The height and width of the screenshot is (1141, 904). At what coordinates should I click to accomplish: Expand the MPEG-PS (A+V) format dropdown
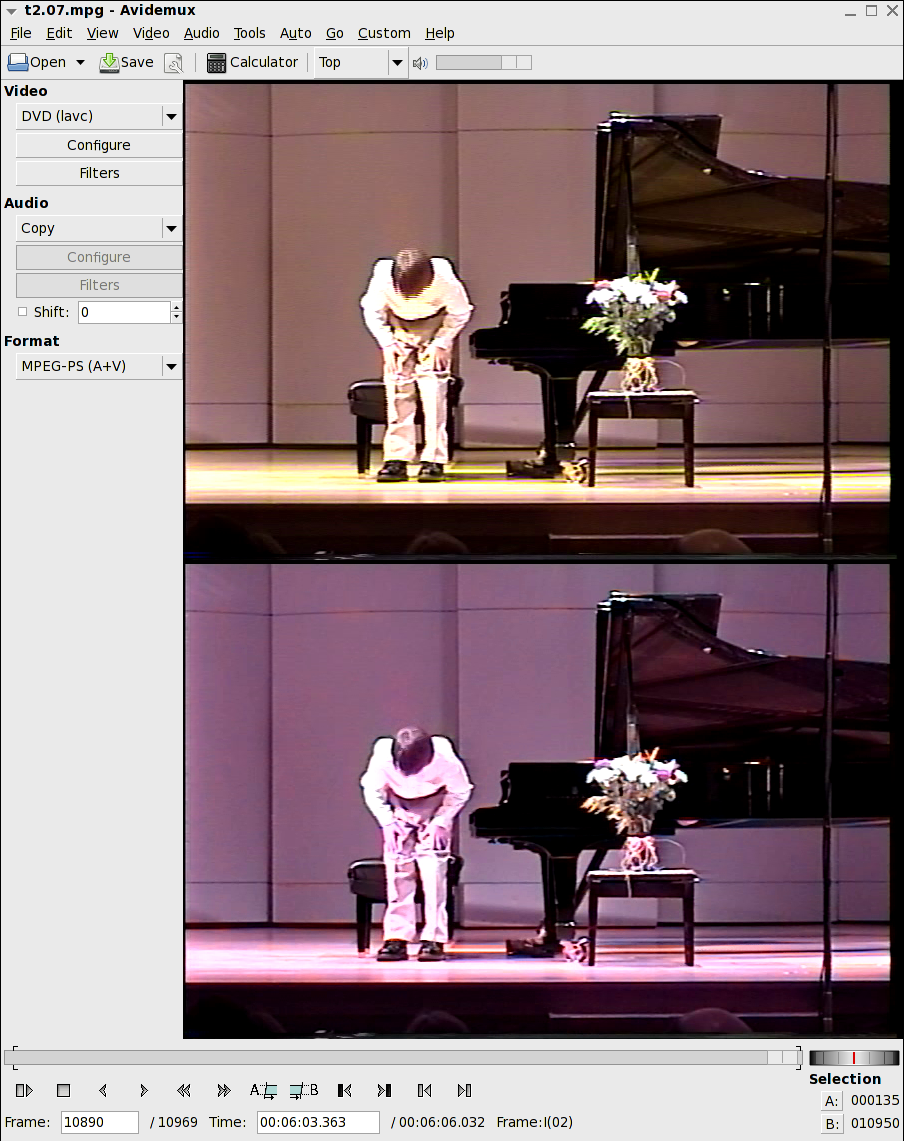[171, 366]
